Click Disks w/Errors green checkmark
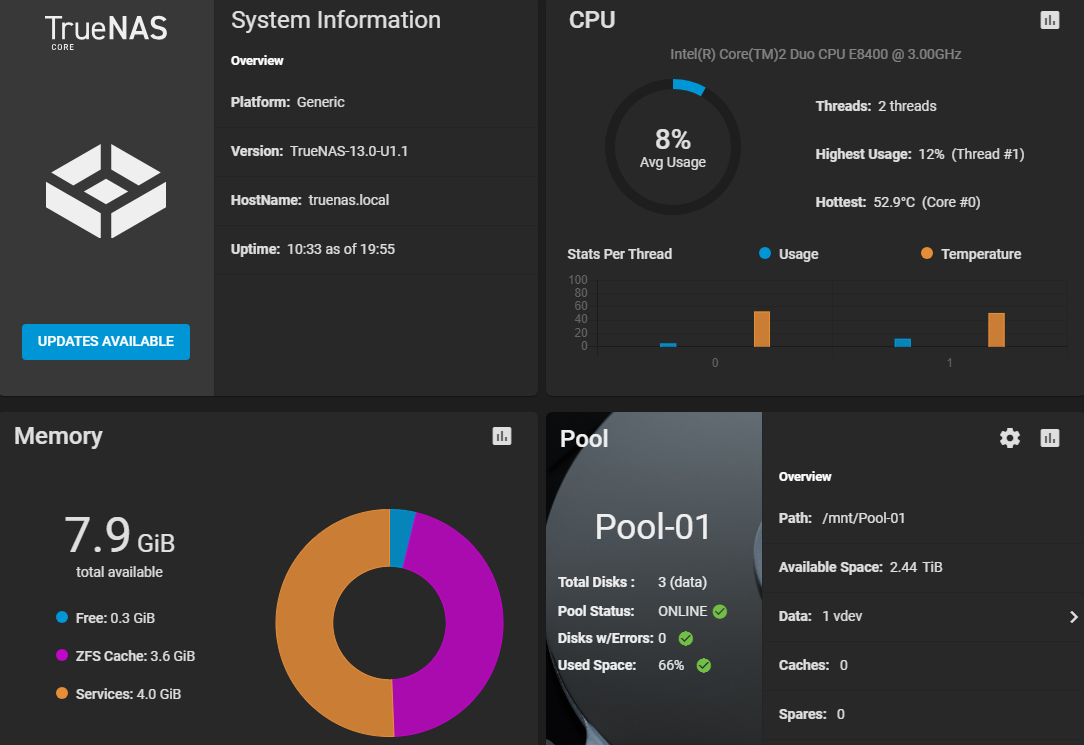 coord(686,639)
